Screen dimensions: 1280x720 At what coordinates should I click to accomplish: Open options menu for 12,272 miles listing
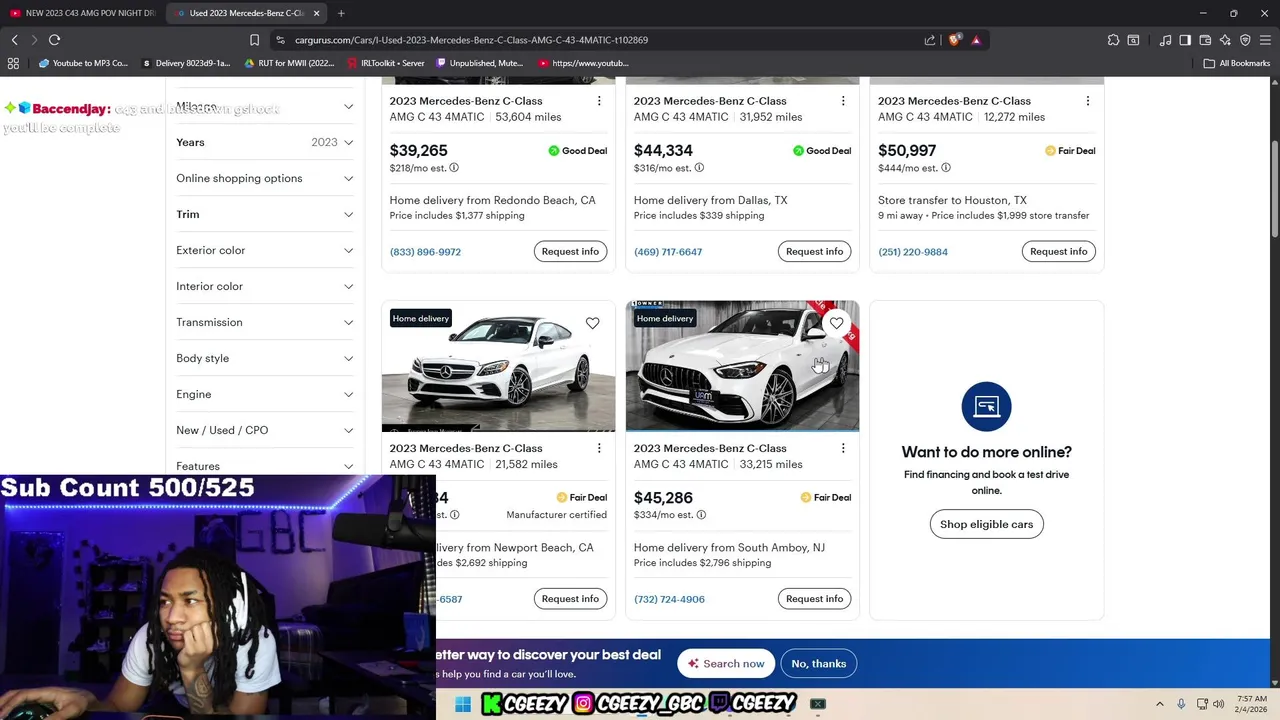pyautogui.click(x=1087, y=101)
